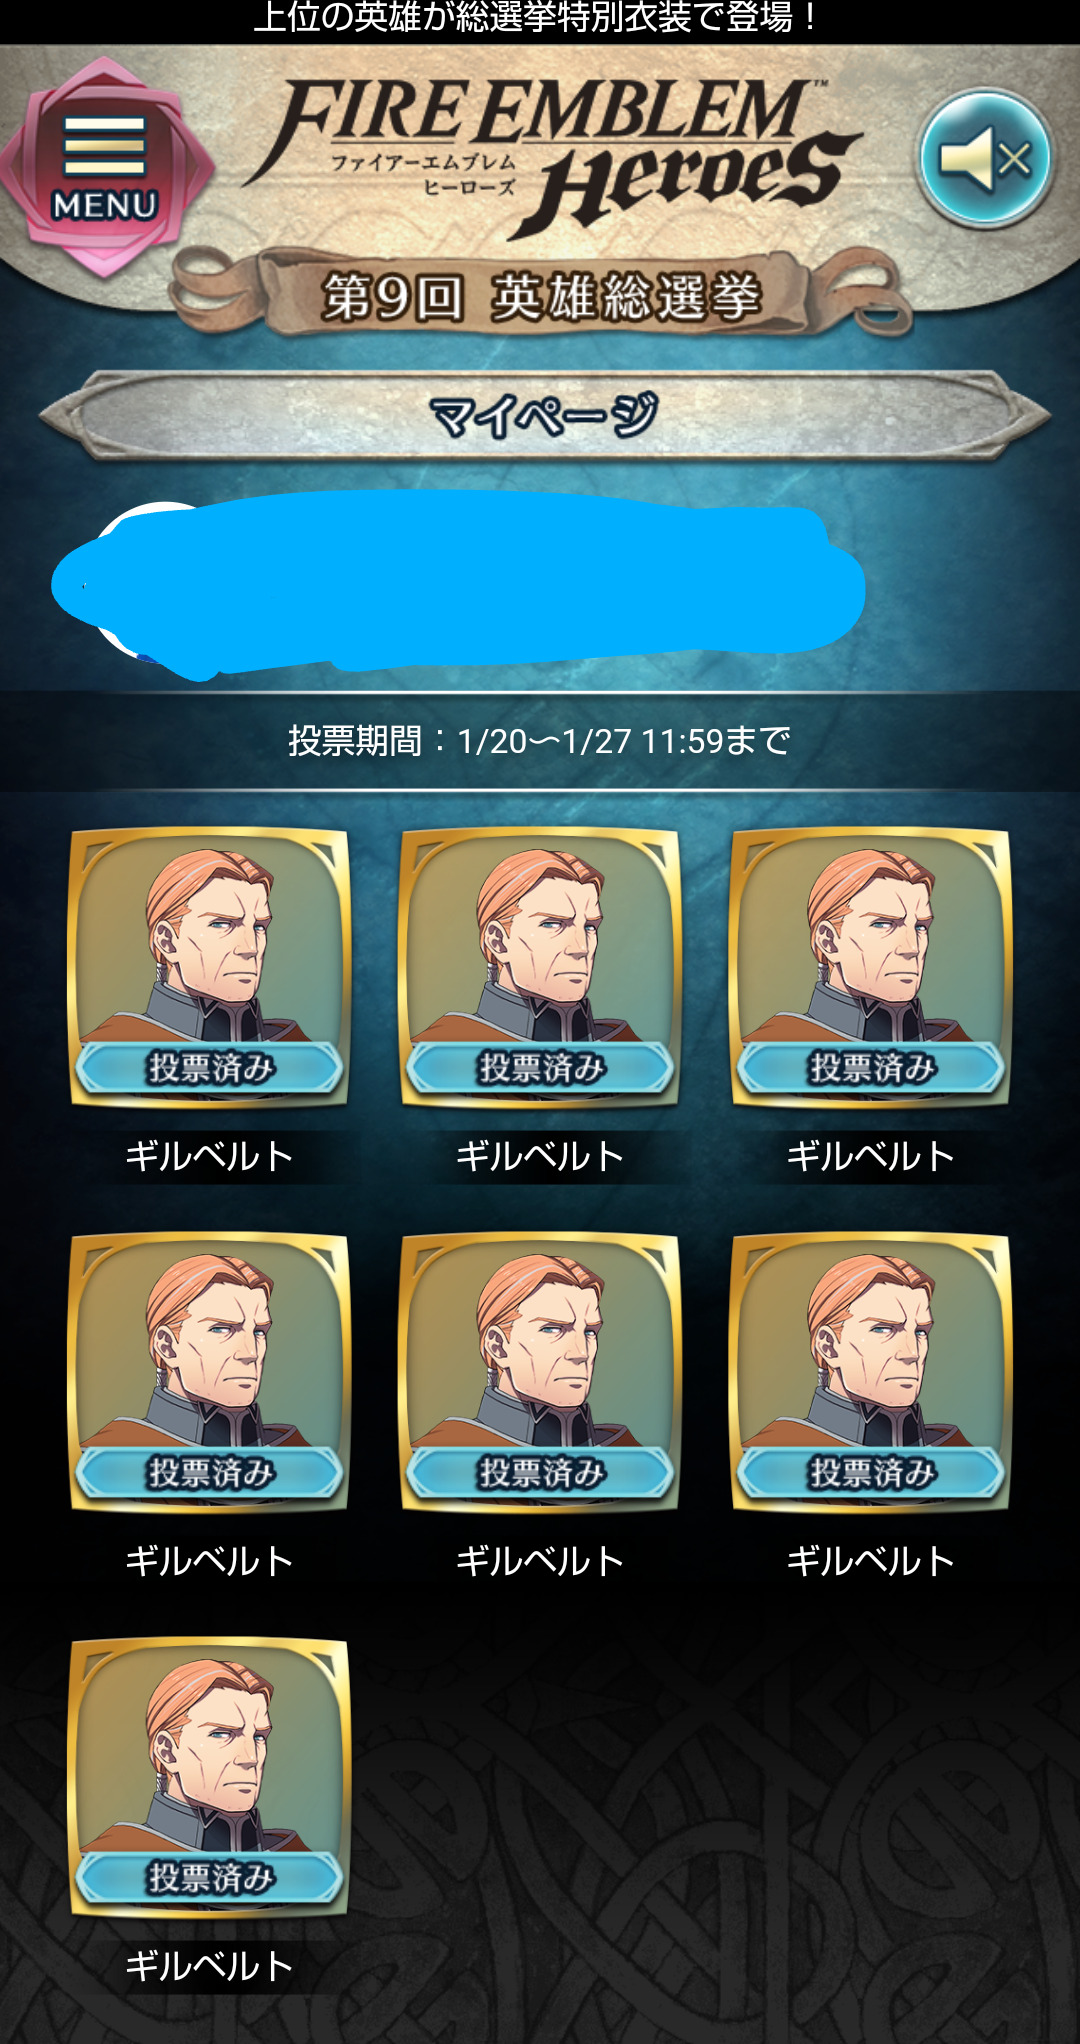Open the pink MENU hamburger button
Viewport: 1080px width, 2044px height.
pyautogui.click(x=105, y=167)
